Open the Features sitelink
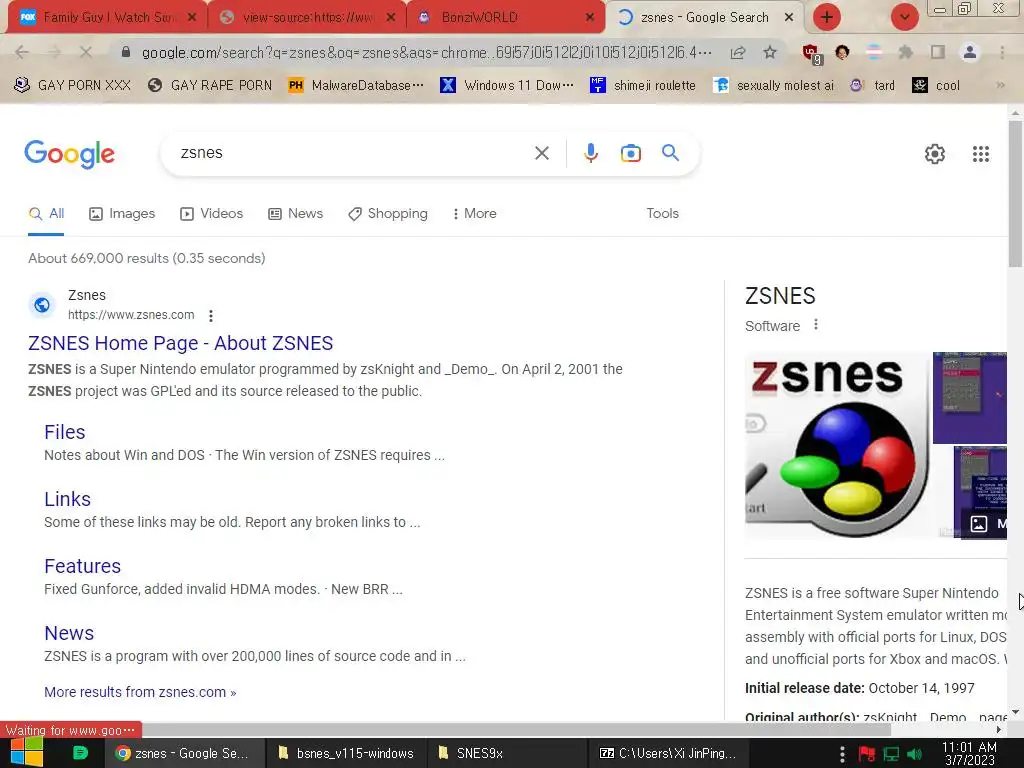 [82, 566]
